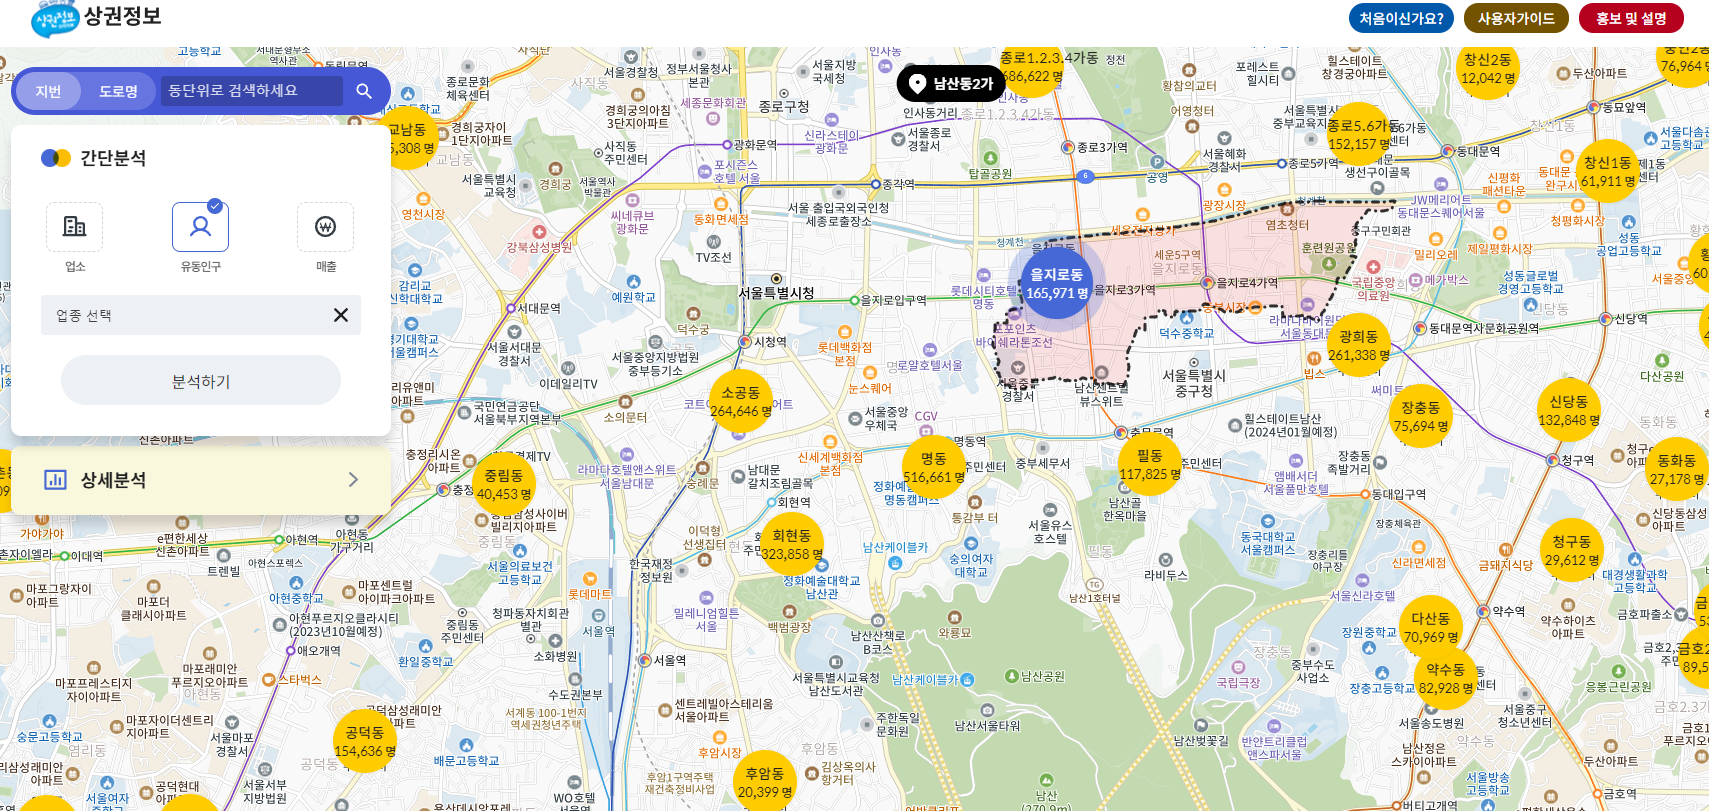This screenshot has width=1709, height=811.
Task: Select the 공덕동 154,636 명 bubble
Action: pyautogui.click(x=365, y=741)
